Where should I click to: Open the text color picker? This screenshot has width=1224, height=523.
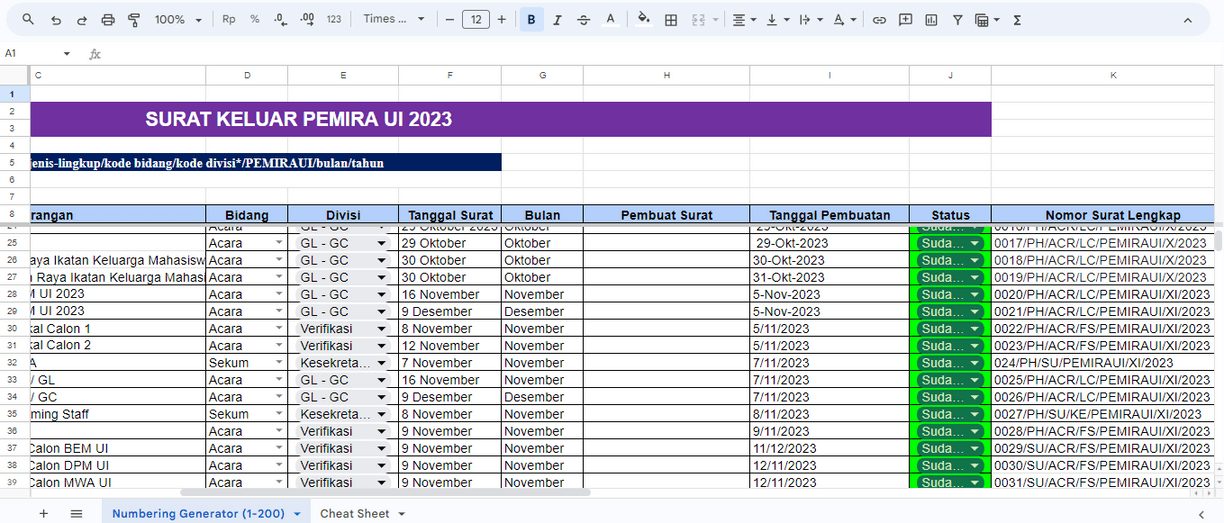pyautogui.click(x=610, y=20)
